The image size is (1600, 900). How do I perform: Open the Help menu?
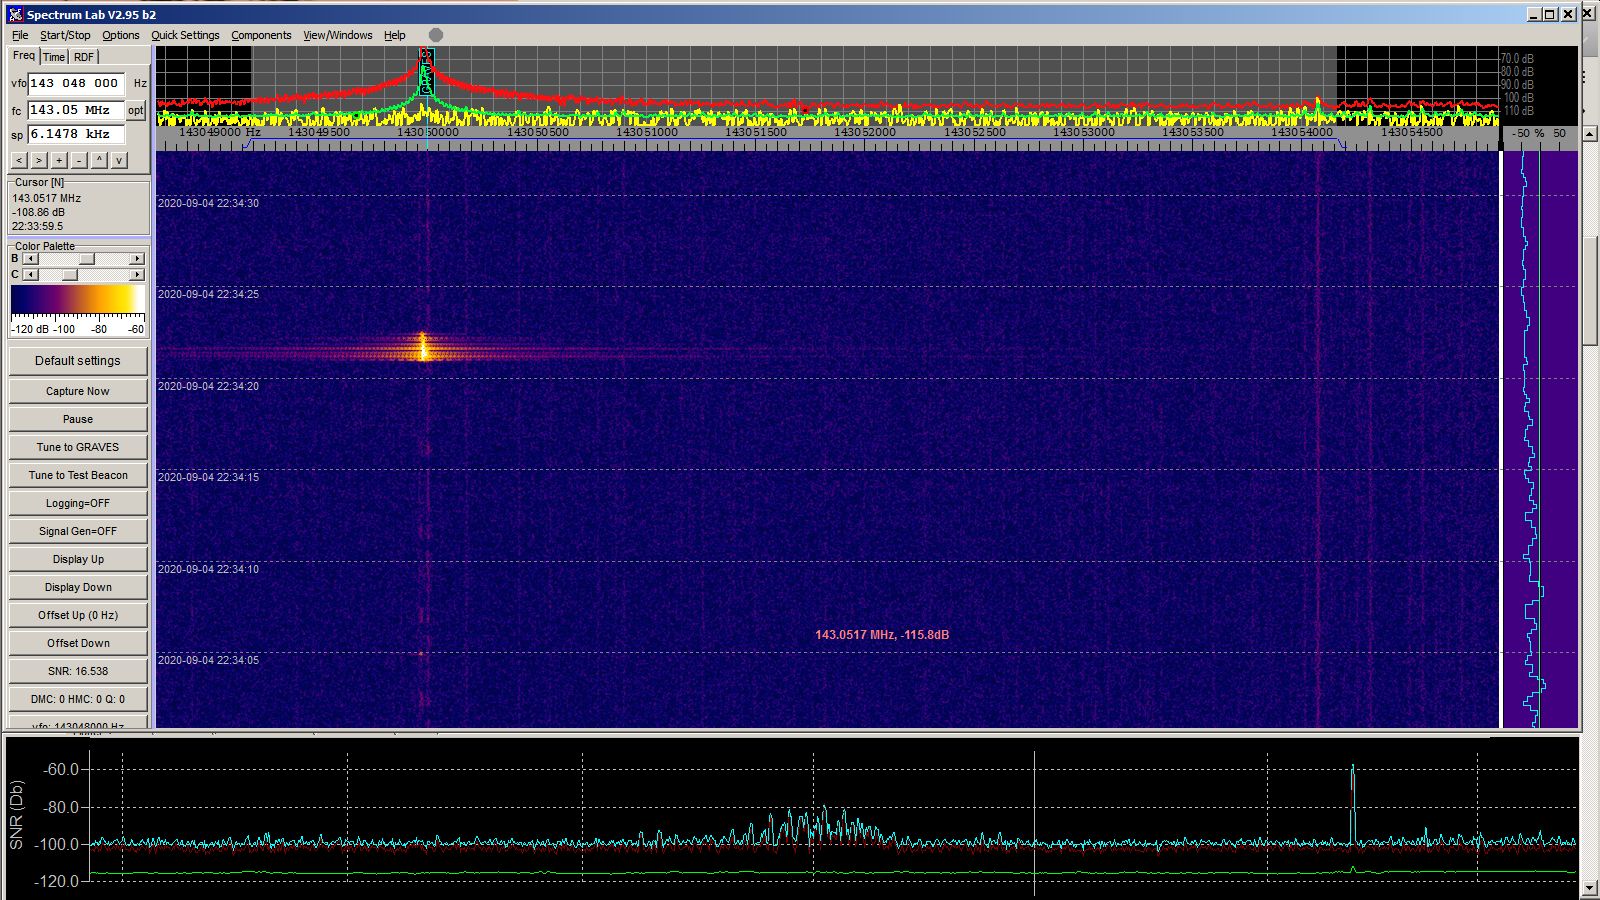point(395,35)
